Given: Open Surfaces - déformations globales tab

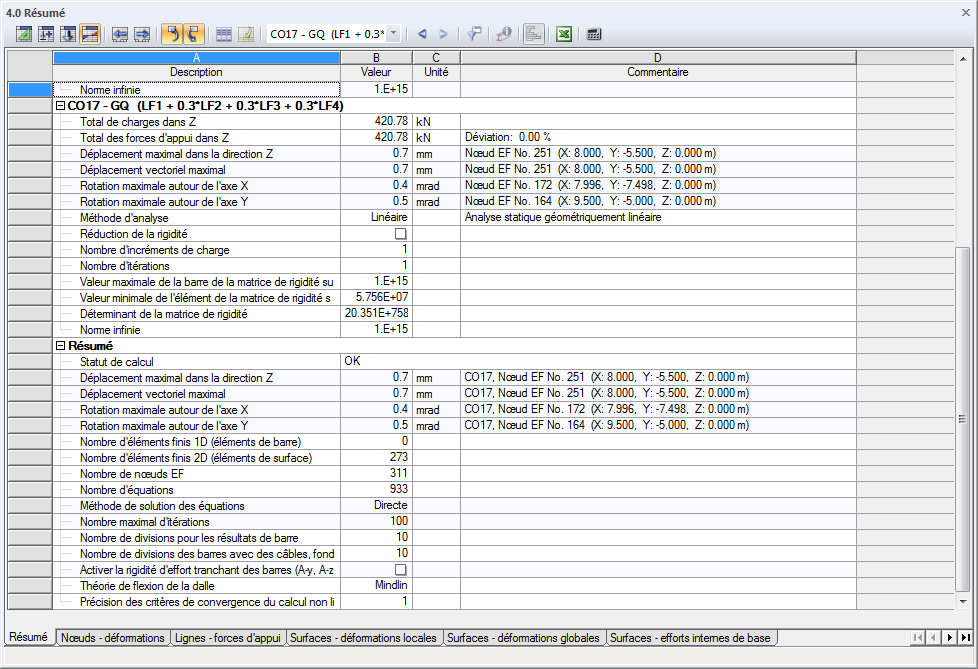Looking at the screenshot, I should click(x=523, y=638).
